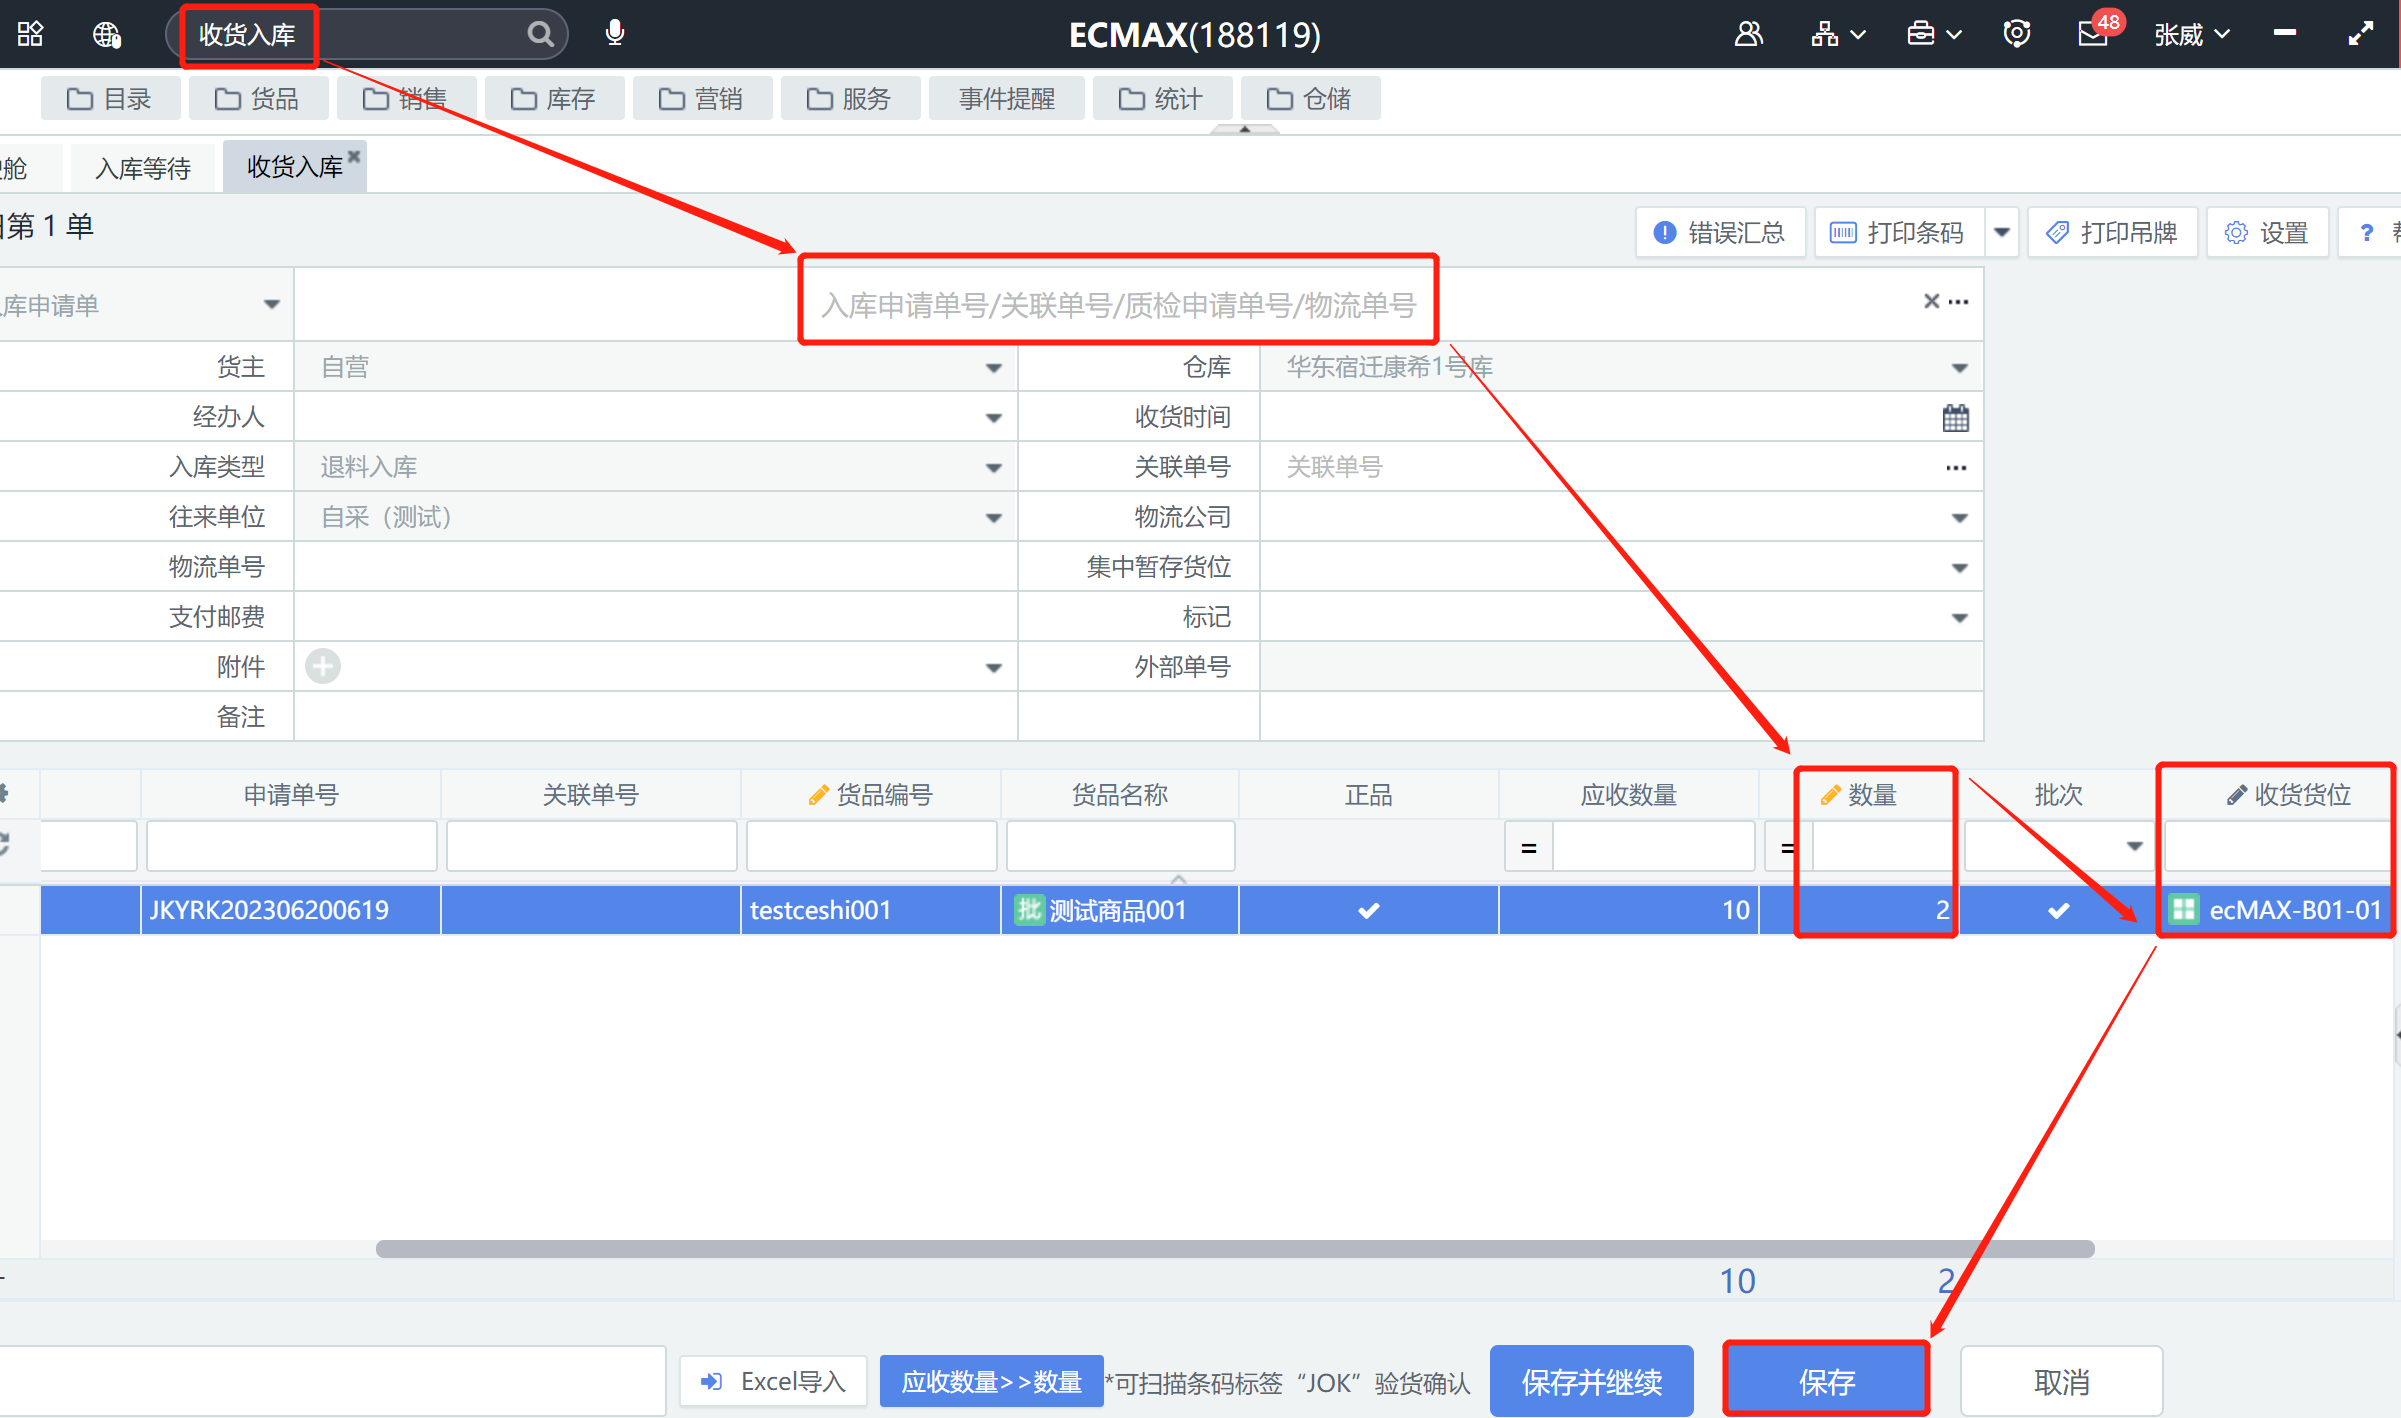2401x1418 pixels.
Task: Expand the 打印条码 dropdown arrow
Action: (2002, 232)
